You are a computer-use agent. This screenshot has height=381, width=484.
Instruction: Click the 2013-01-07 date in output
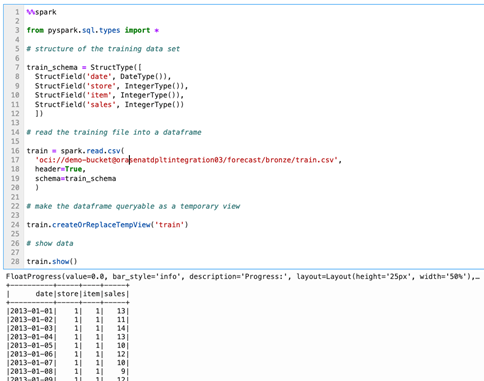click(x=31, y=363)
